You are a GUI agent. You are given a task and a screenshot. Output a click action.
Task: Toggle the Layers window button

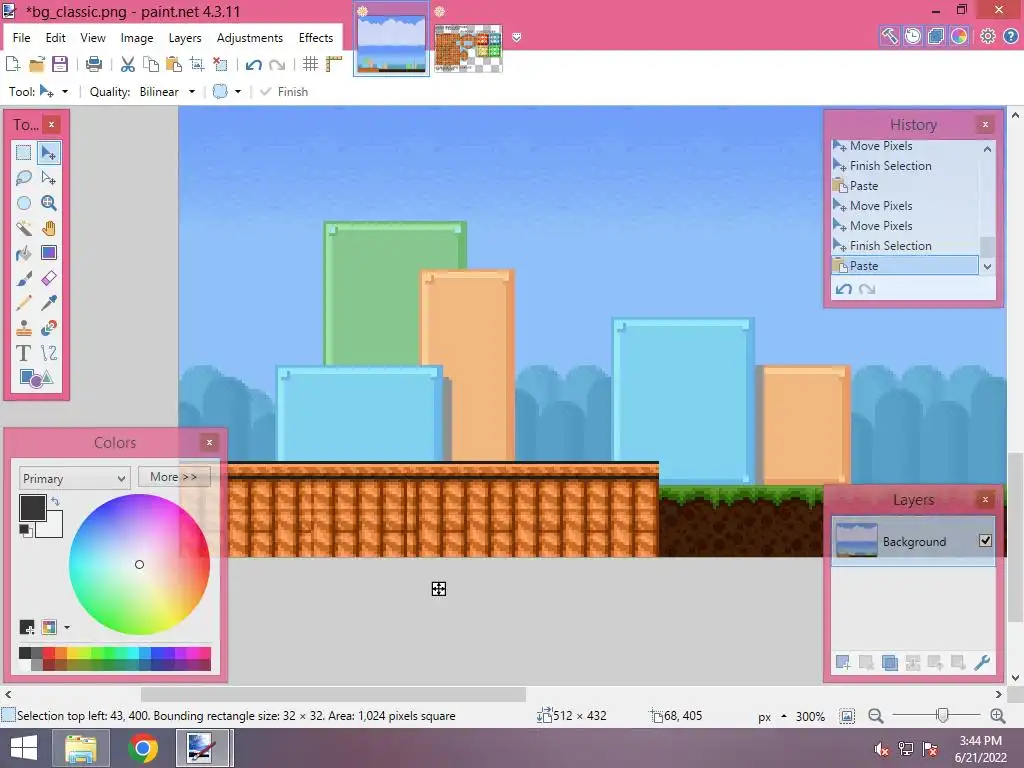(x=936, y=36)
